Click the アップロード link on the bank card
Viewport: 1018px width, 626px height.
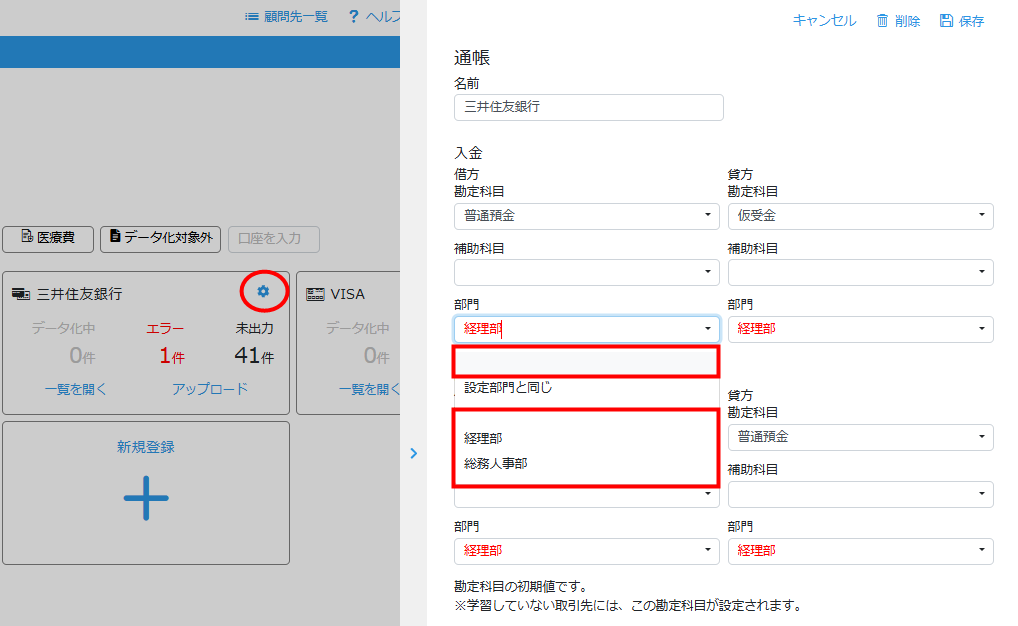pyautogui.click(x=210, y=389)
